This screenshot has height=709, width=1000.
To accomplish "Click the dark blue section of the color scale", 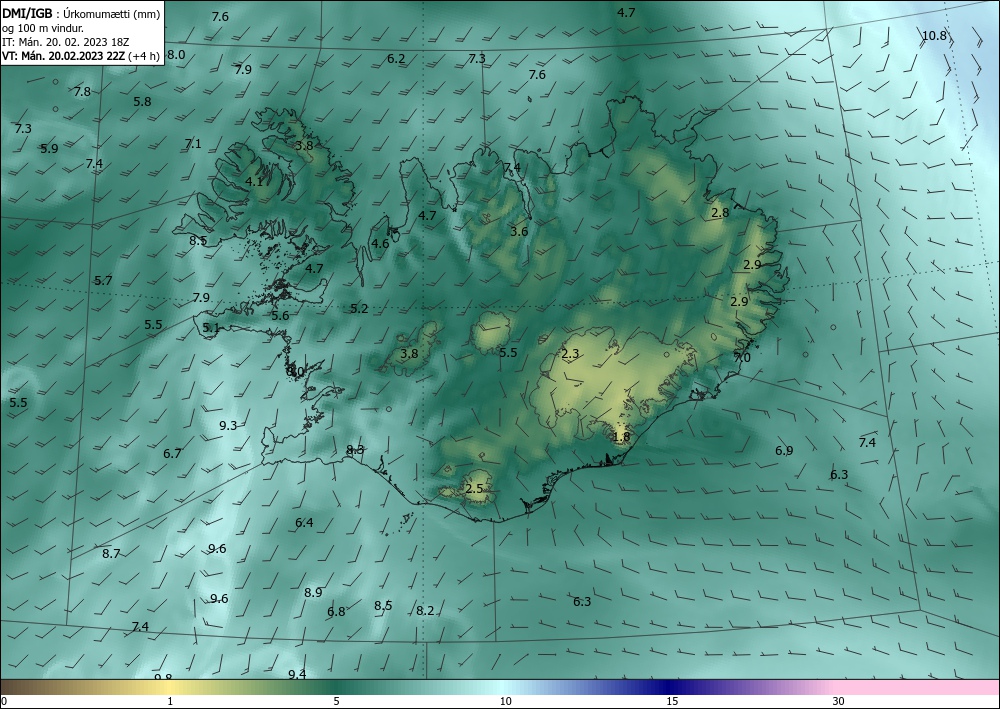I will (x=670, y=687).
